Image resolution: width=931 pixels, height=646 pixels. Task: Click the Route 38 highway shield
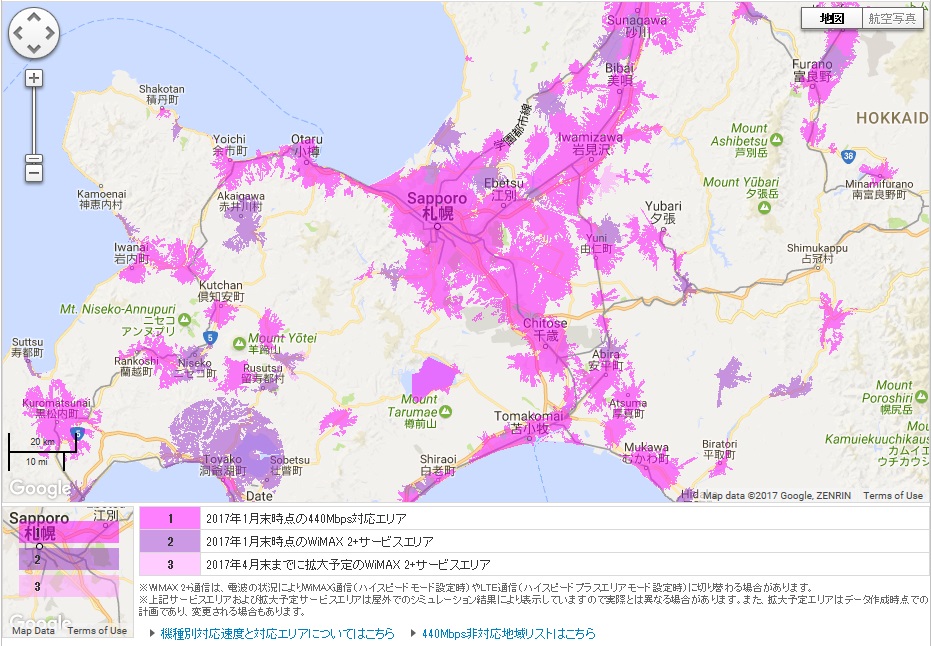[x=848, y=156]
